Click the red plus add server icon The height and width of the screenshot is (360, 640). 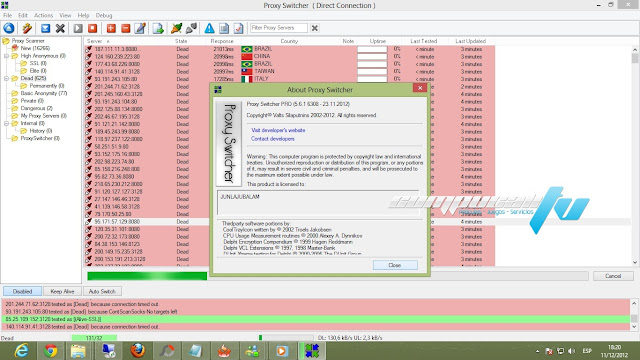pyautogui.click(x=111, y=28)
